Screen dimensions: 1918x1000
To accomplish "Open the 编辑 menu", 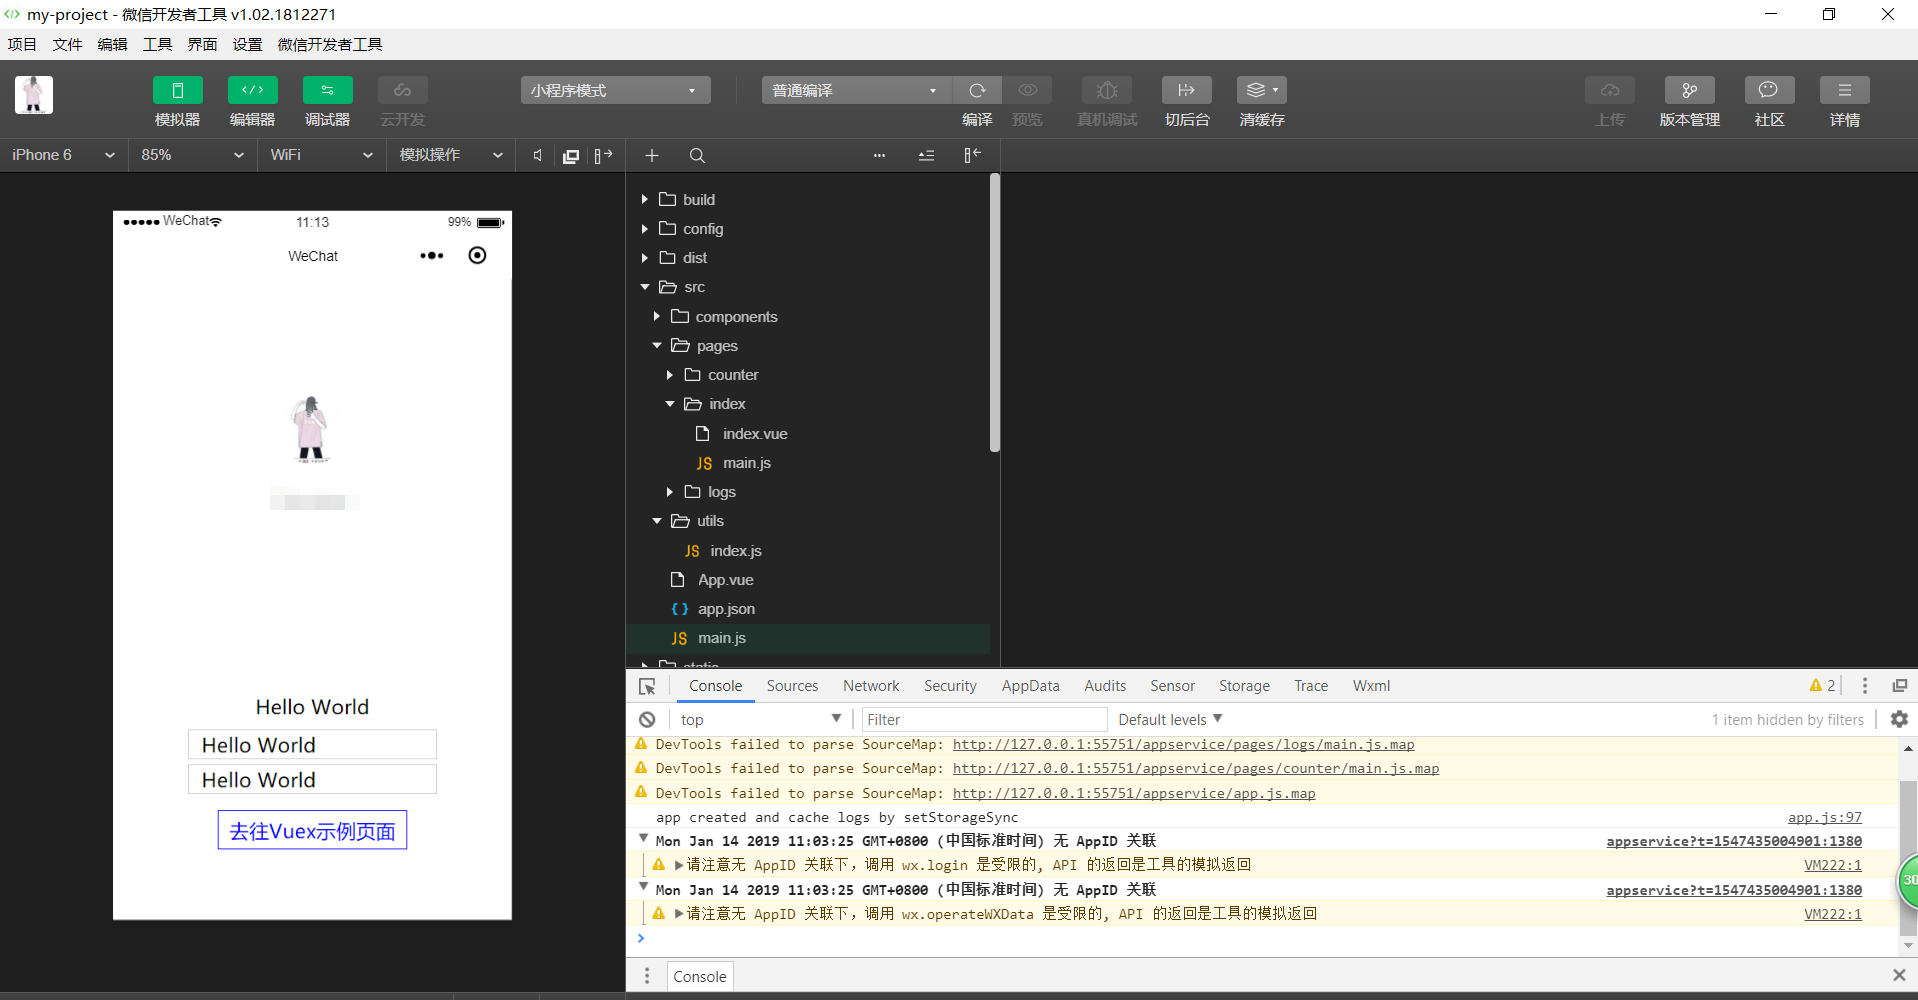I will point(112,44).
